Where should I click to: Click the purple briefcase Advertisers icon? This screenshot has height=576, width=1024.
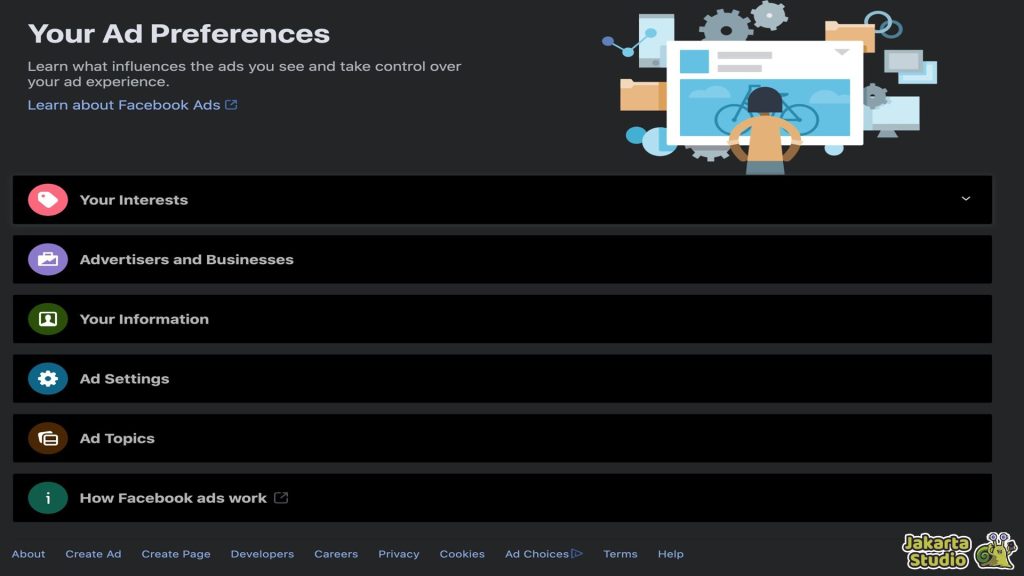(x=47, y=260)
